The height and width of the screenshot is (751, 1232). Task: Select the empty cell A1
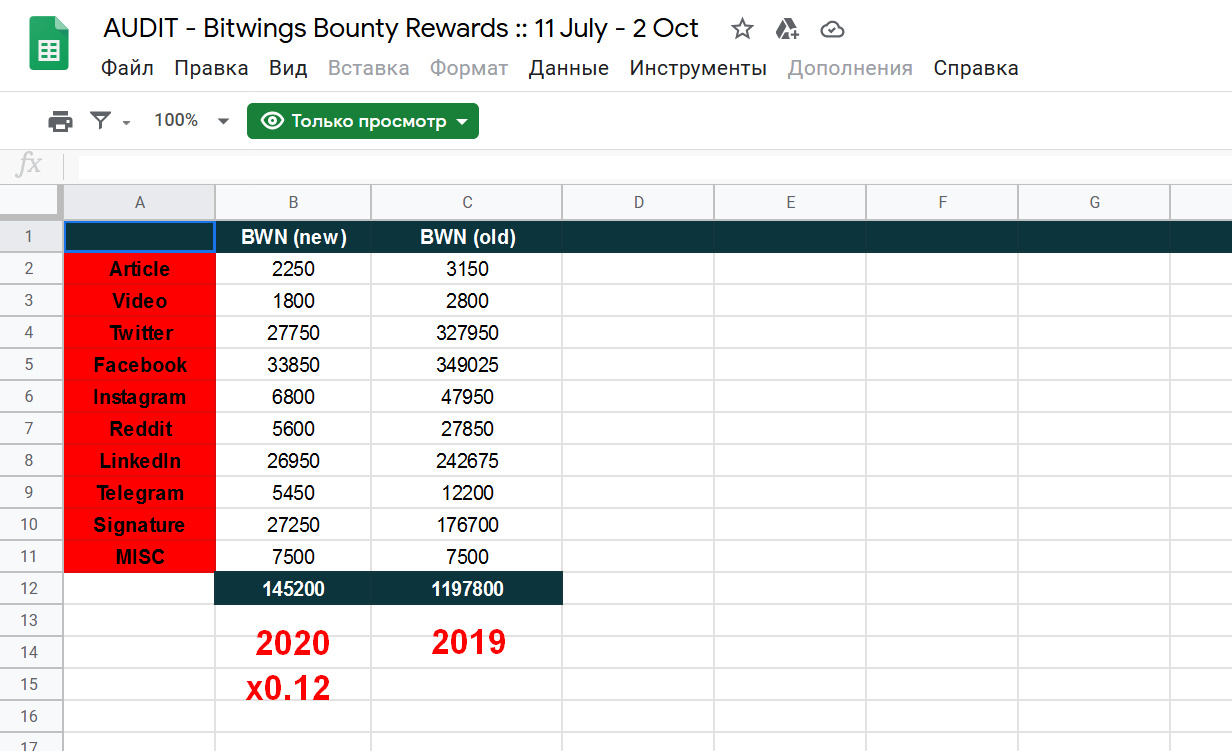(140, 237)
